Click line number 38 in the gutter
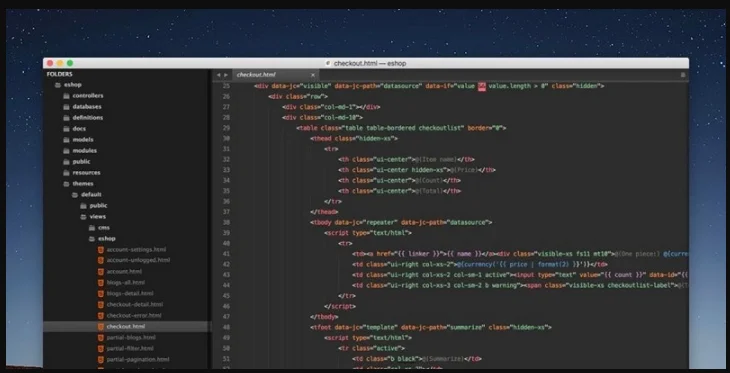The height and width of the screenshot is (373, 730). click(x=226, y=223)
